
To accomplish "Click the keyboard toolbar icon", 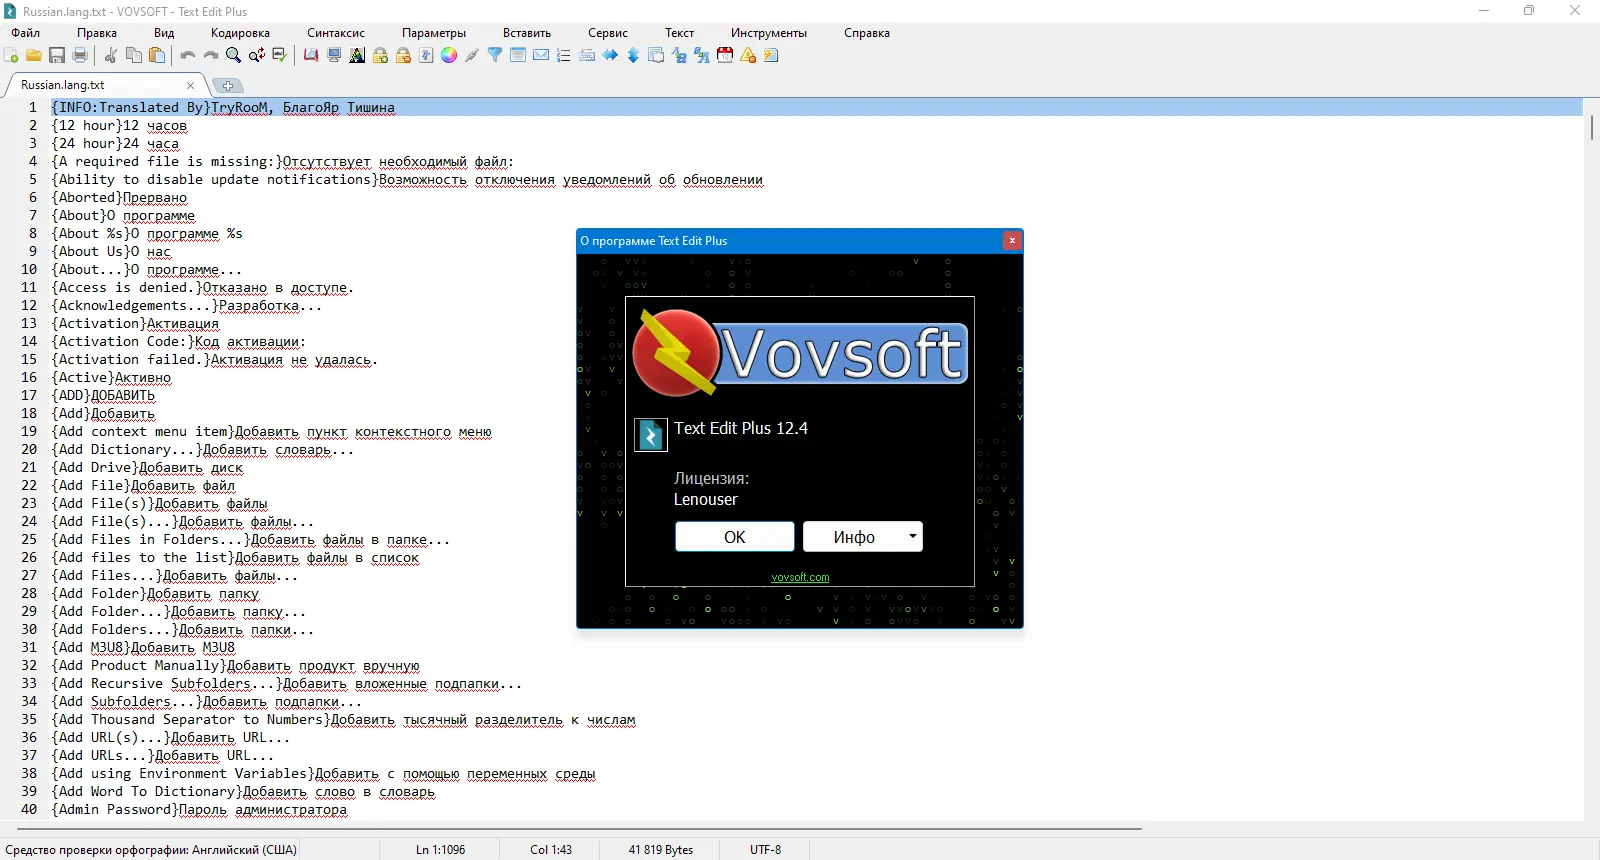I will pos(587,56).
